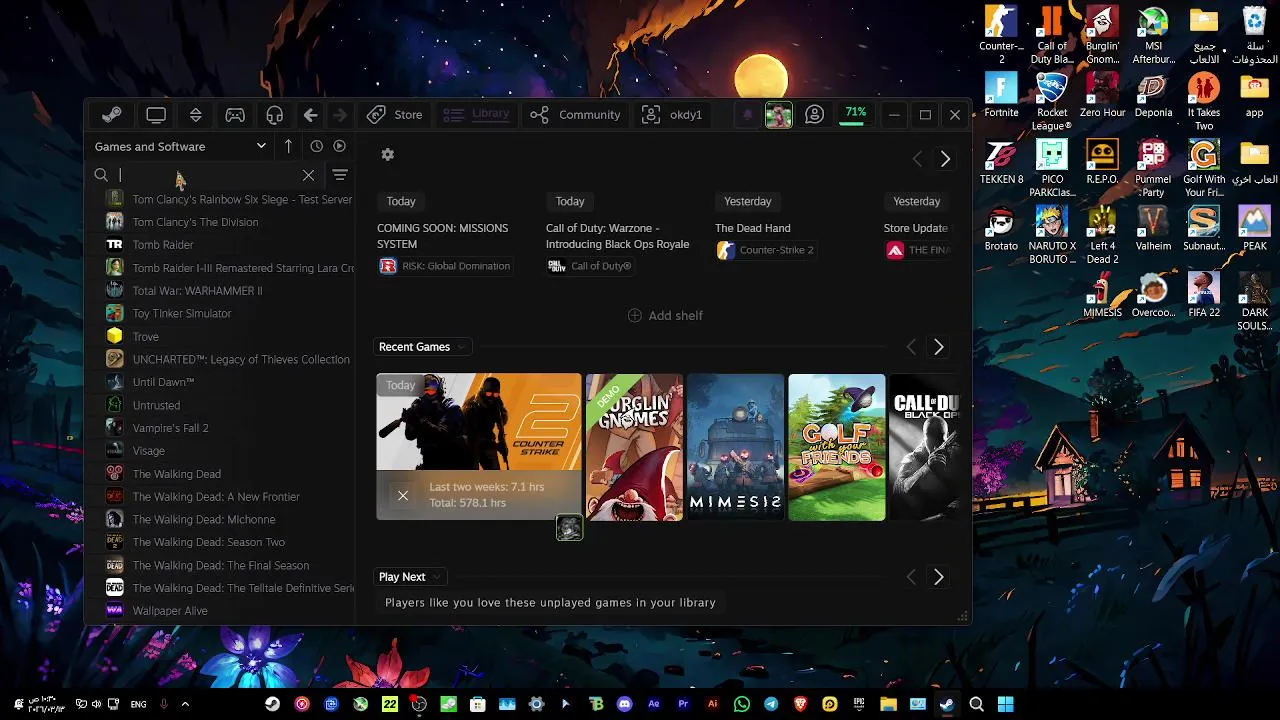Open the MIMESIS game tile
This screenshot has height=720, width=1280.
(x=735, y=447)
